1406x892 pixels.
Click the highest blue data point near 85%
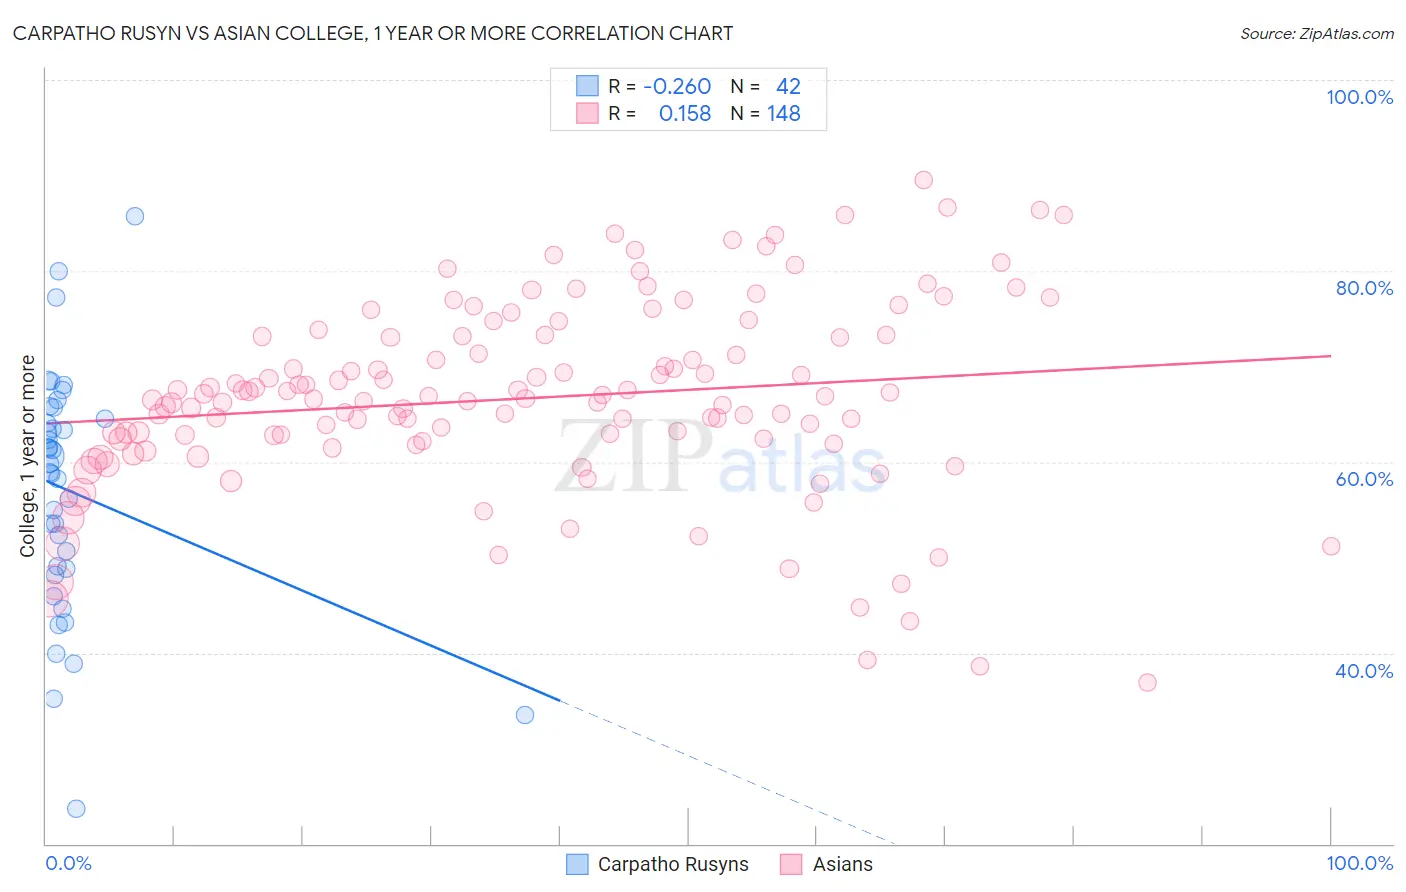point(135,216)
